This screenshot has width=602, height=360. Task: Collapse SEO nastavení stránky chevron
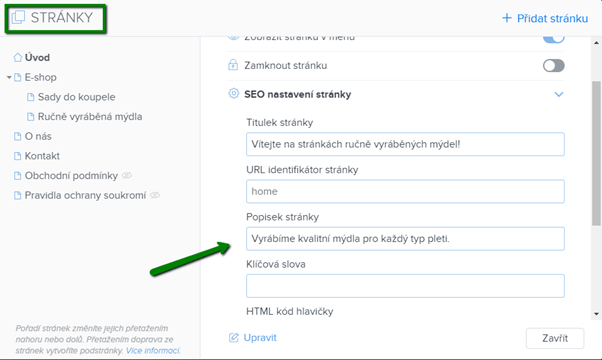(x=559, y=94)
